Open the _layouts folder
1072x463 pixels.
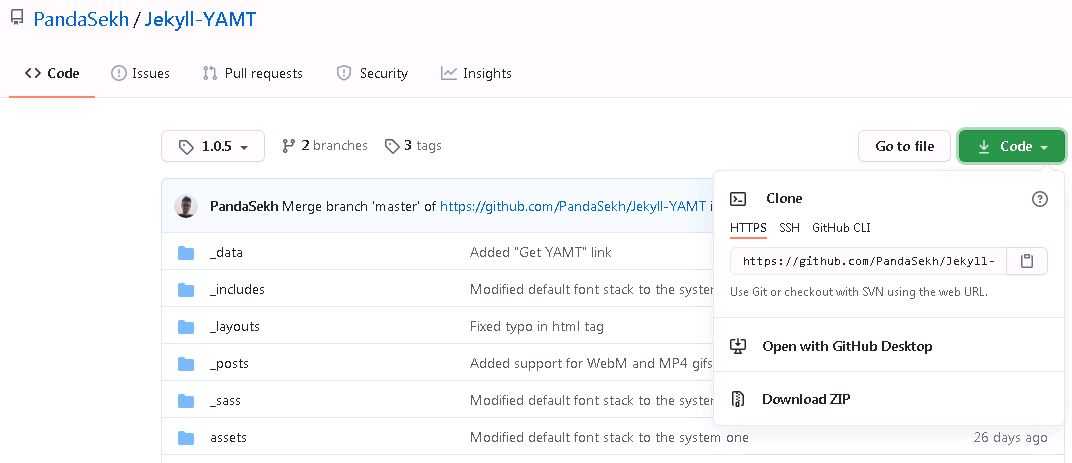(x=234, y=327)
